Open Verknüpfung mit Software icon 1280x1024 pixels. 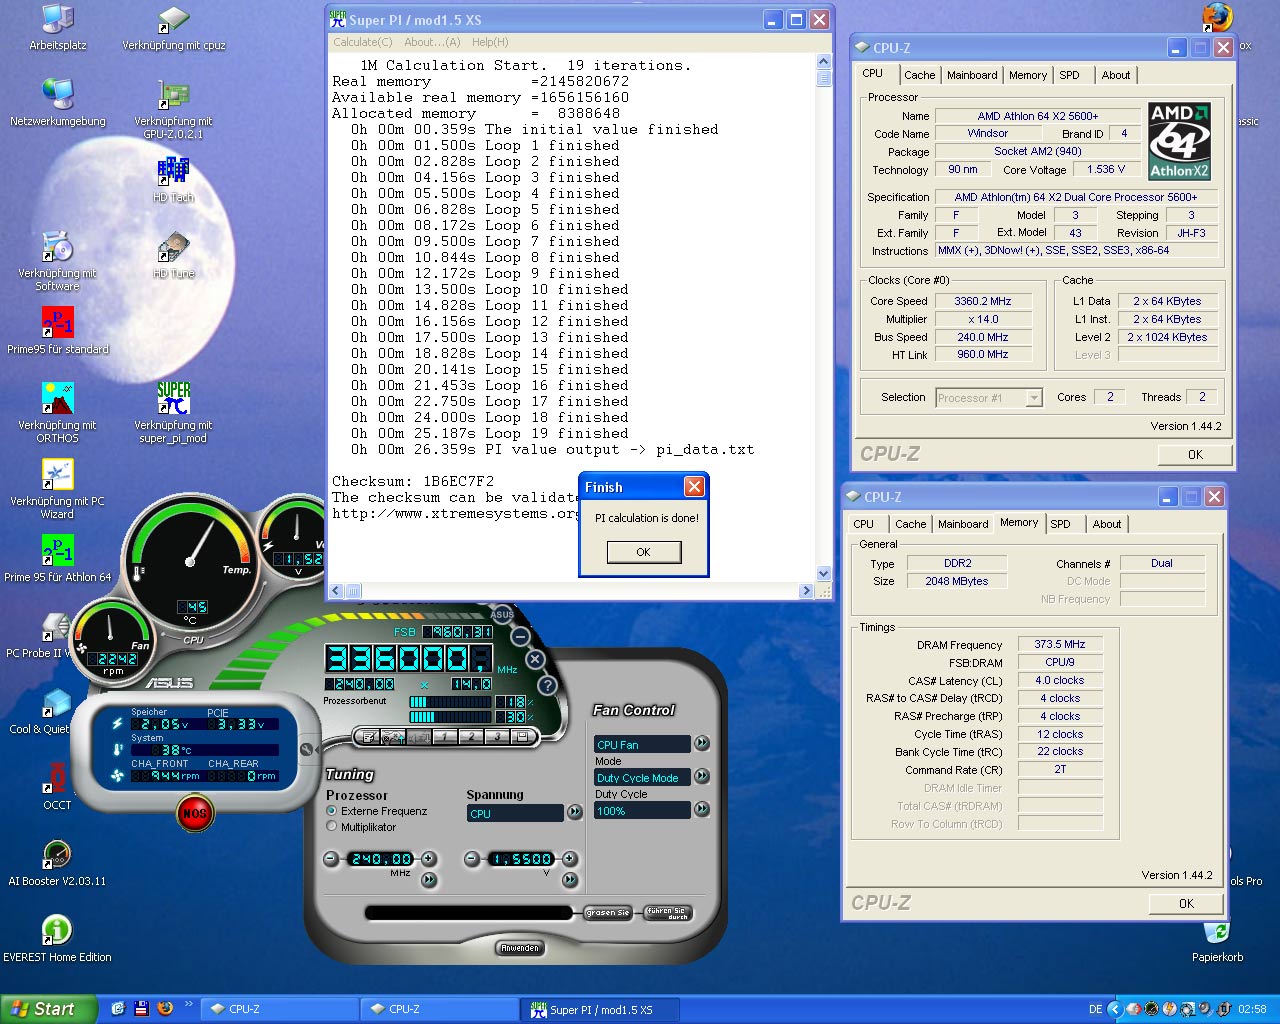[x=58, y=261]
